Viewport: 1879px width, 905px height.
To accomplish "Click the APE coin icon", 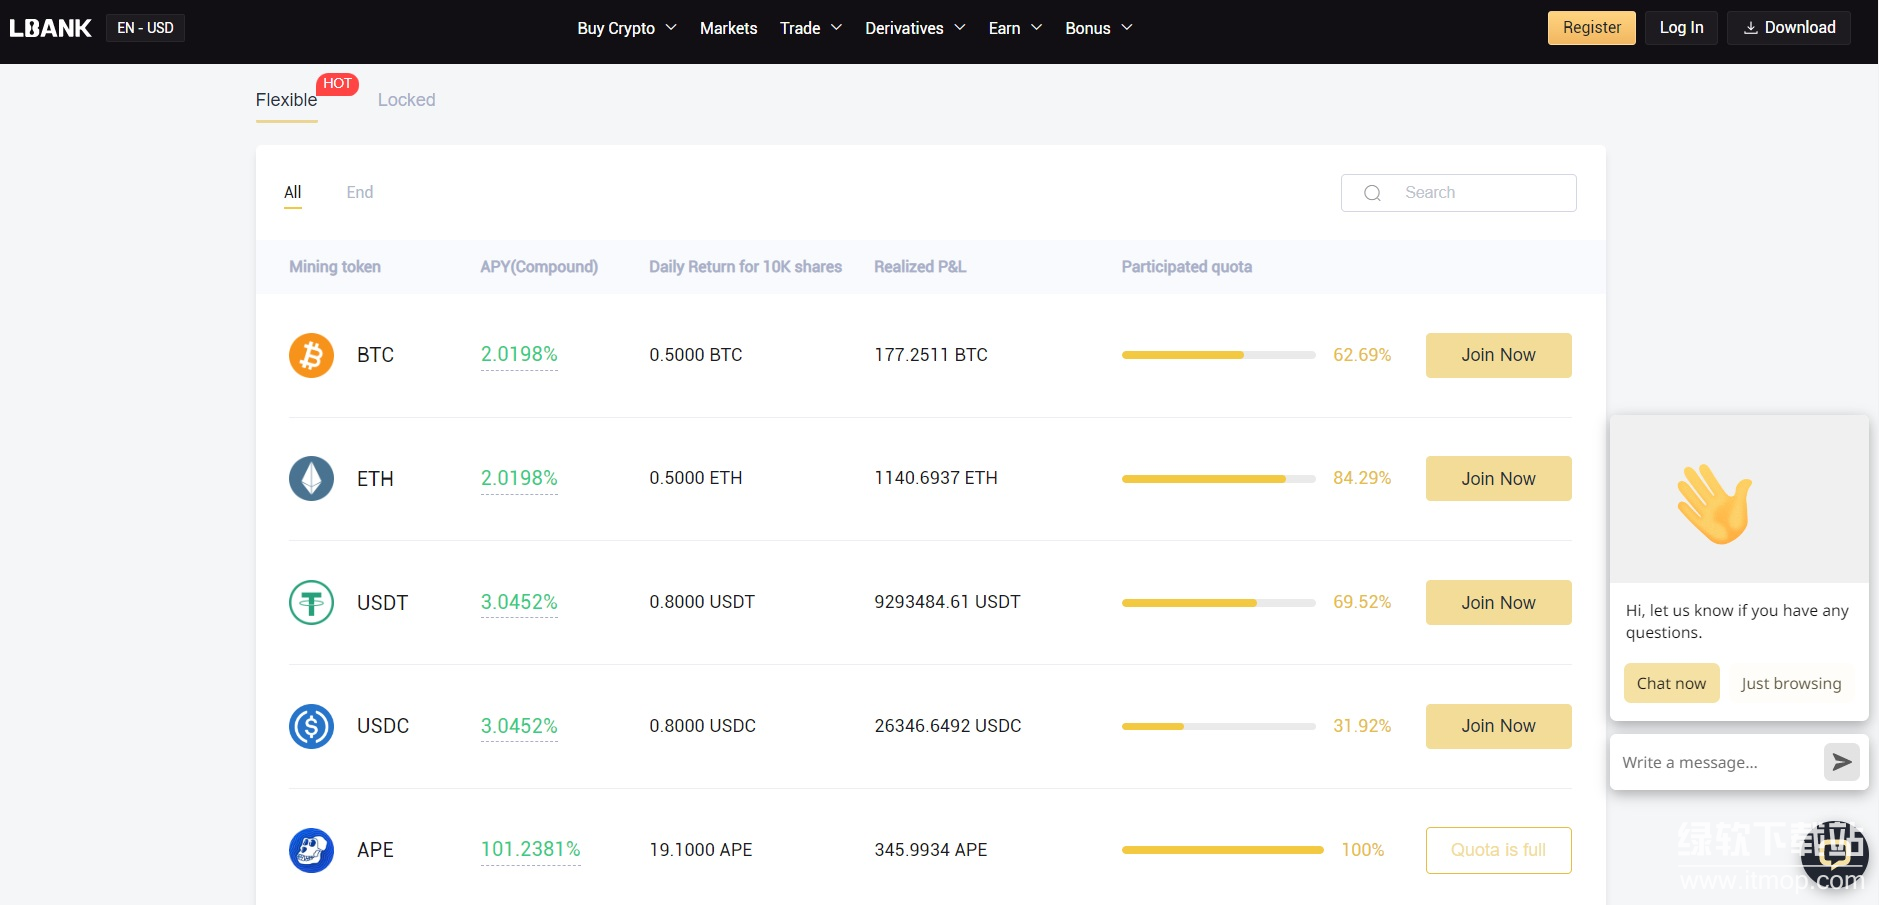I will coord(311,850).
